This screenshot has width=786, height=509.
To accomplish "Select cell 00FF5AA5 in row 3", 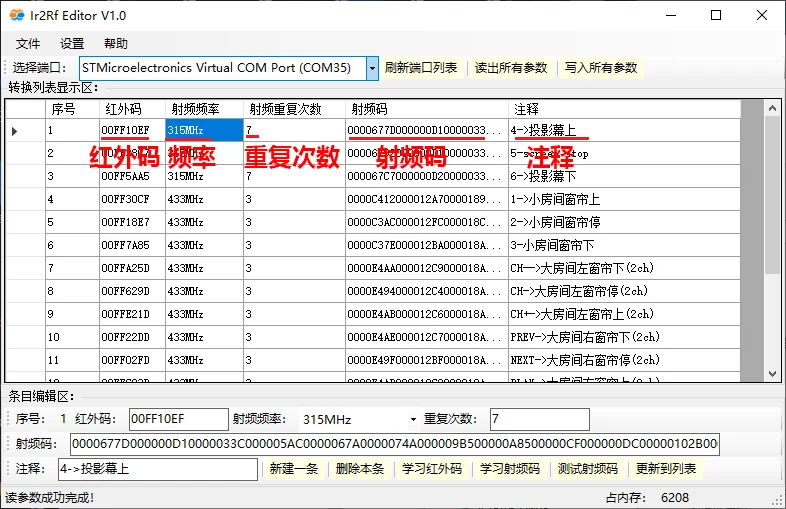I will point(132,177).
